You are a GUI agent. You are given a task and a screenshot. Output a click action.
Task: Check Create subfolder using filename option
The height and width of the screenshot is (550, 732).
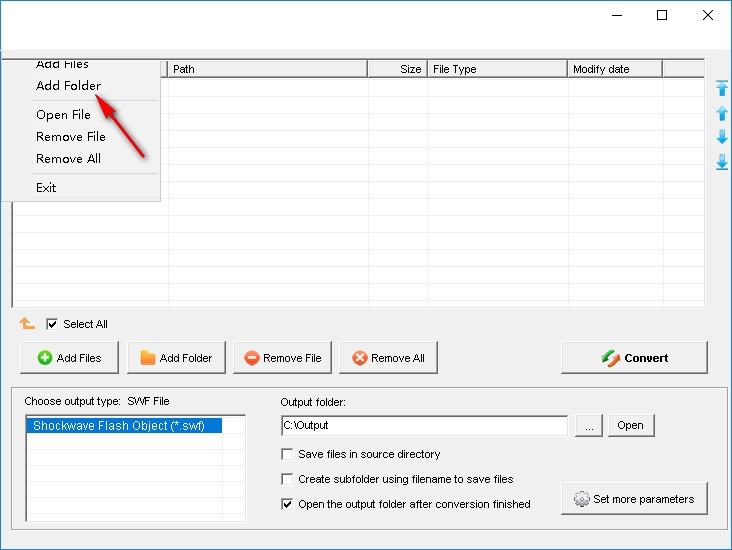pyautogui.click(x=287, y=479)
